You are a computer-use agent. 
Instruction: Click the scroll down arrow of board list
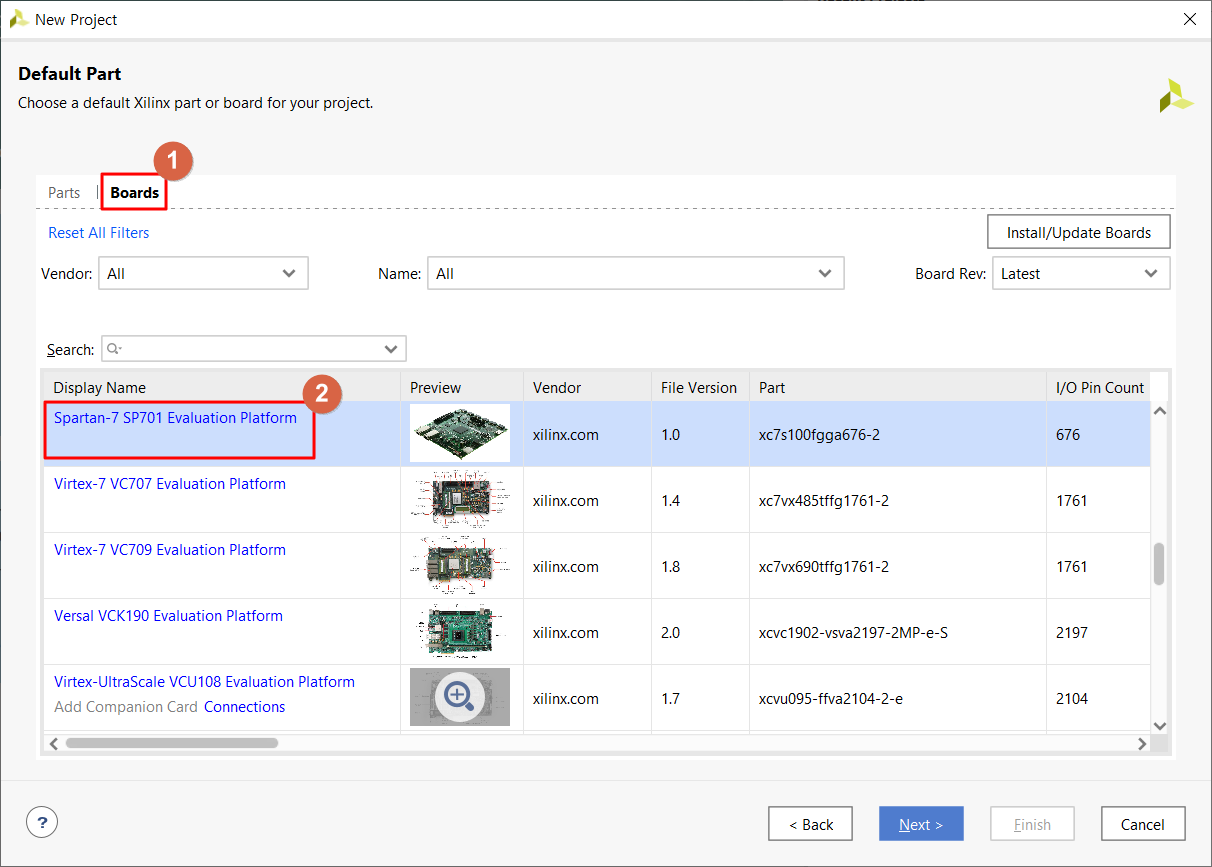(x=1159, y=726)
